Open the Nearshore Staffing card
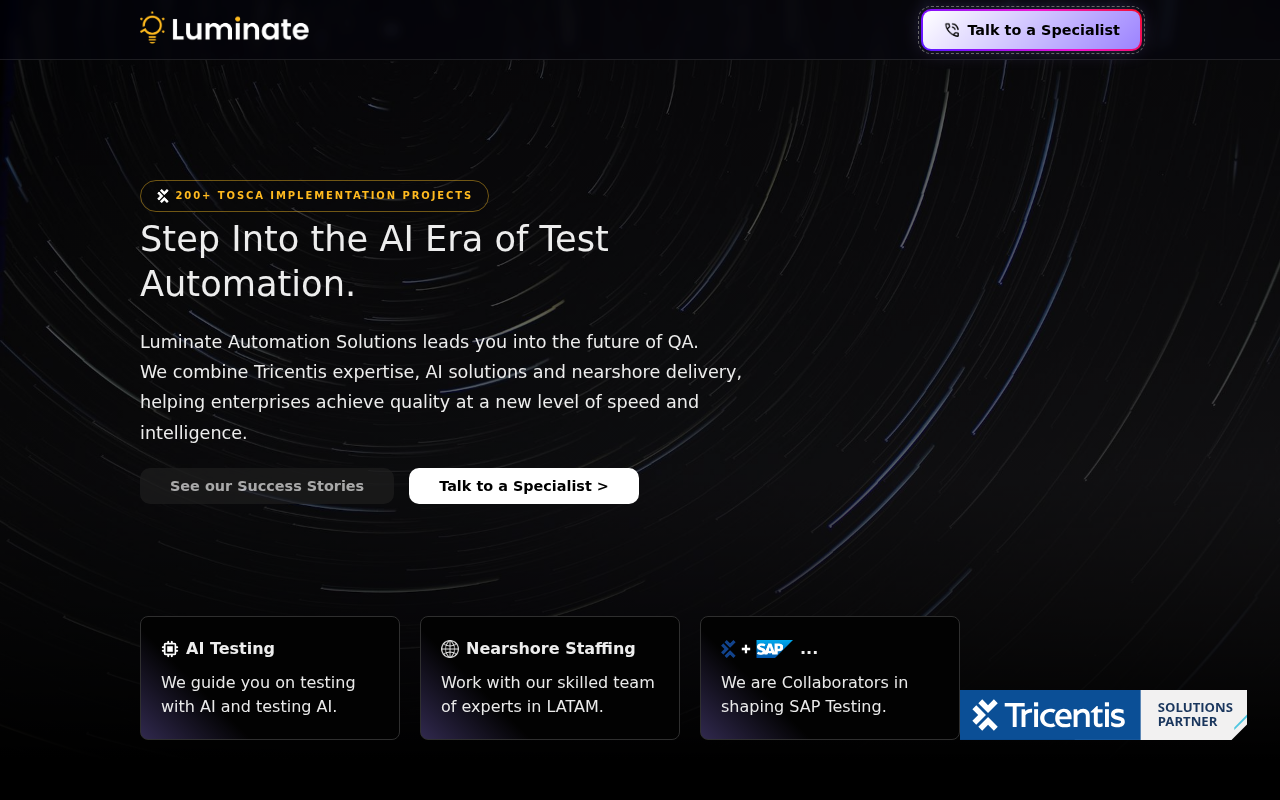 550,678
